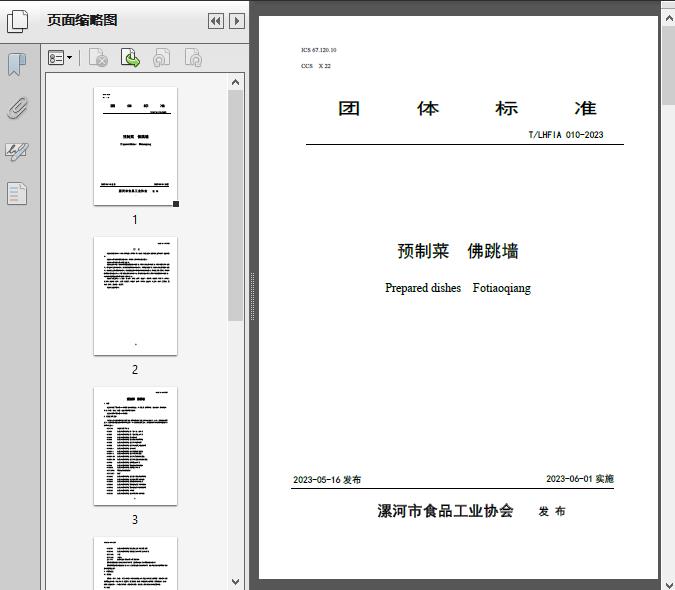Image resolution: width=675 pixels, height=590 pixels.
Task: Open the signatures panel
Action: 17,151
